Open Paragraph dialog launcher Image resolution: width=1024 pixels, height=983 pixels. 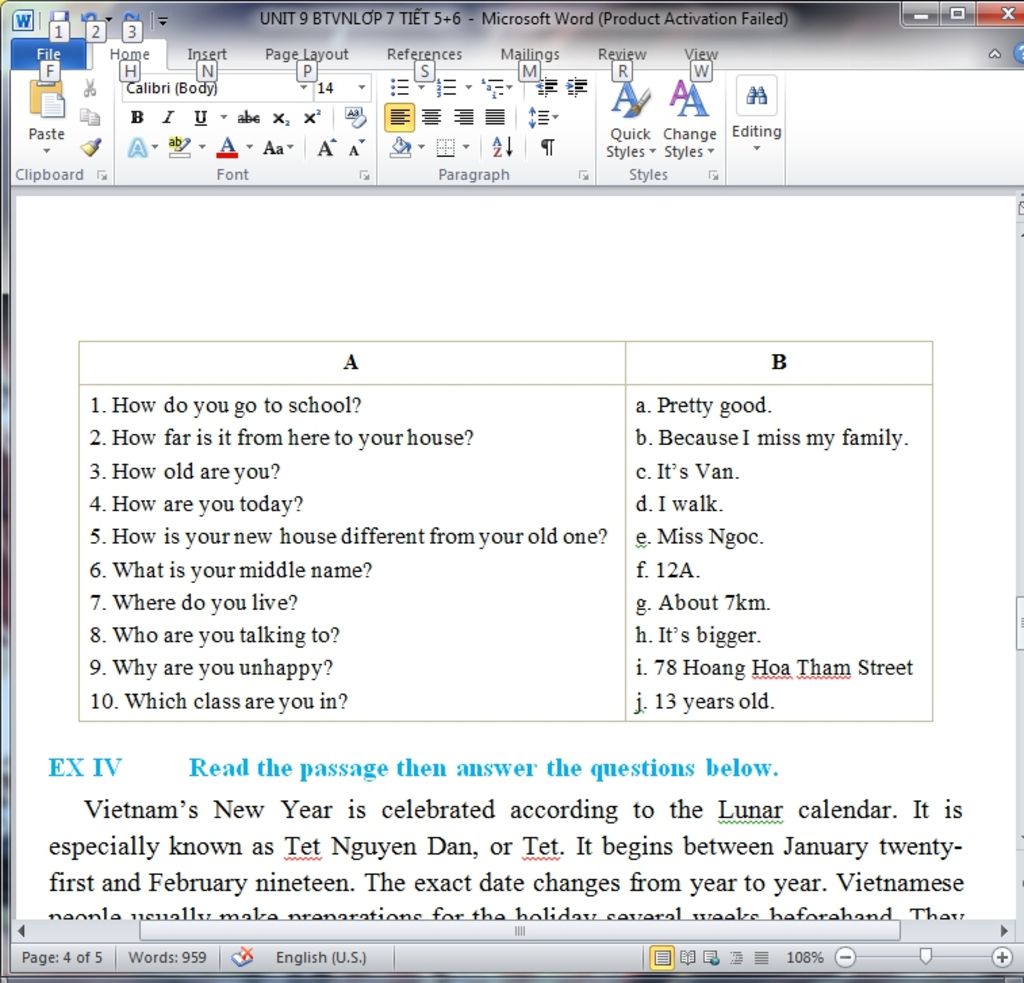(584, 175)
